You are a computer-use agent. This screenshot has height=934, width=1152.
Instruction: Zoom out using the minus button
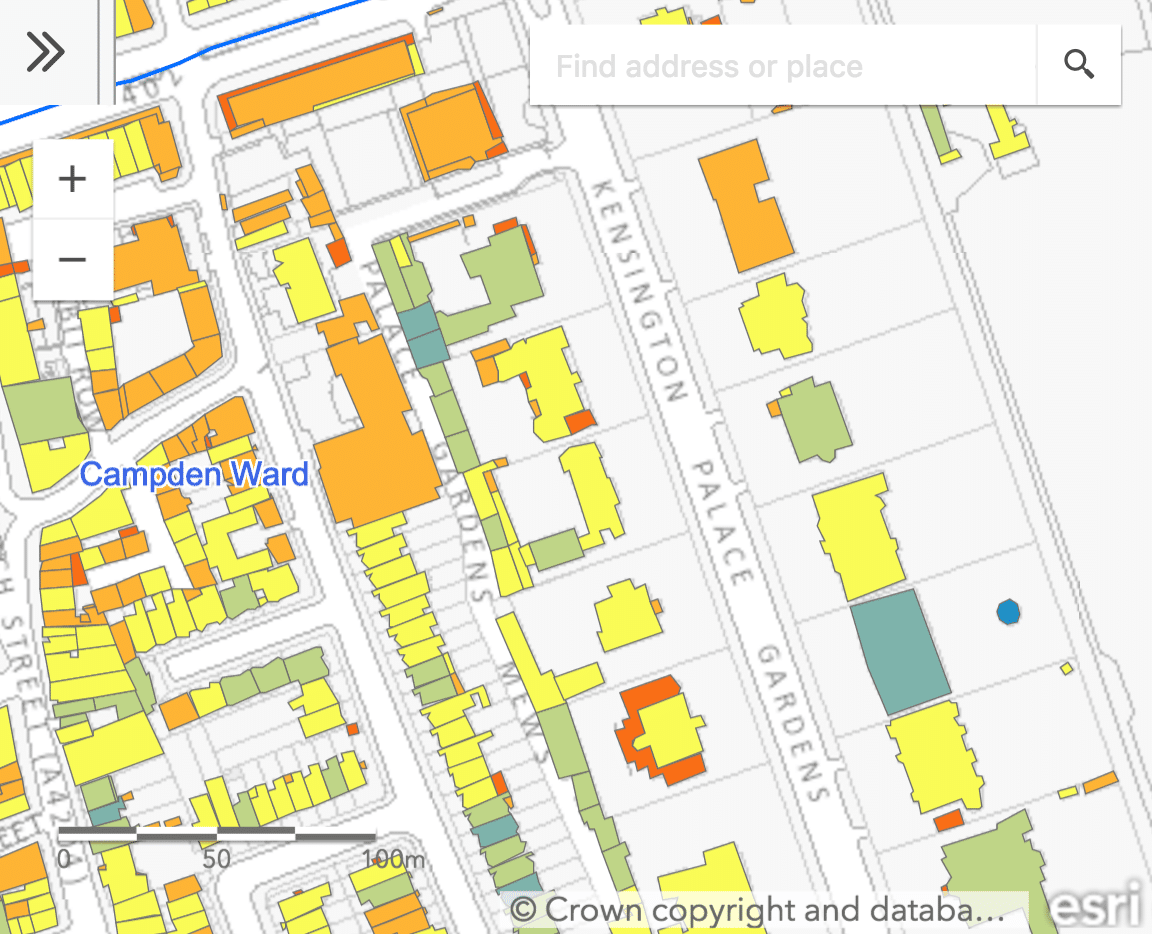tap(72, 260)
